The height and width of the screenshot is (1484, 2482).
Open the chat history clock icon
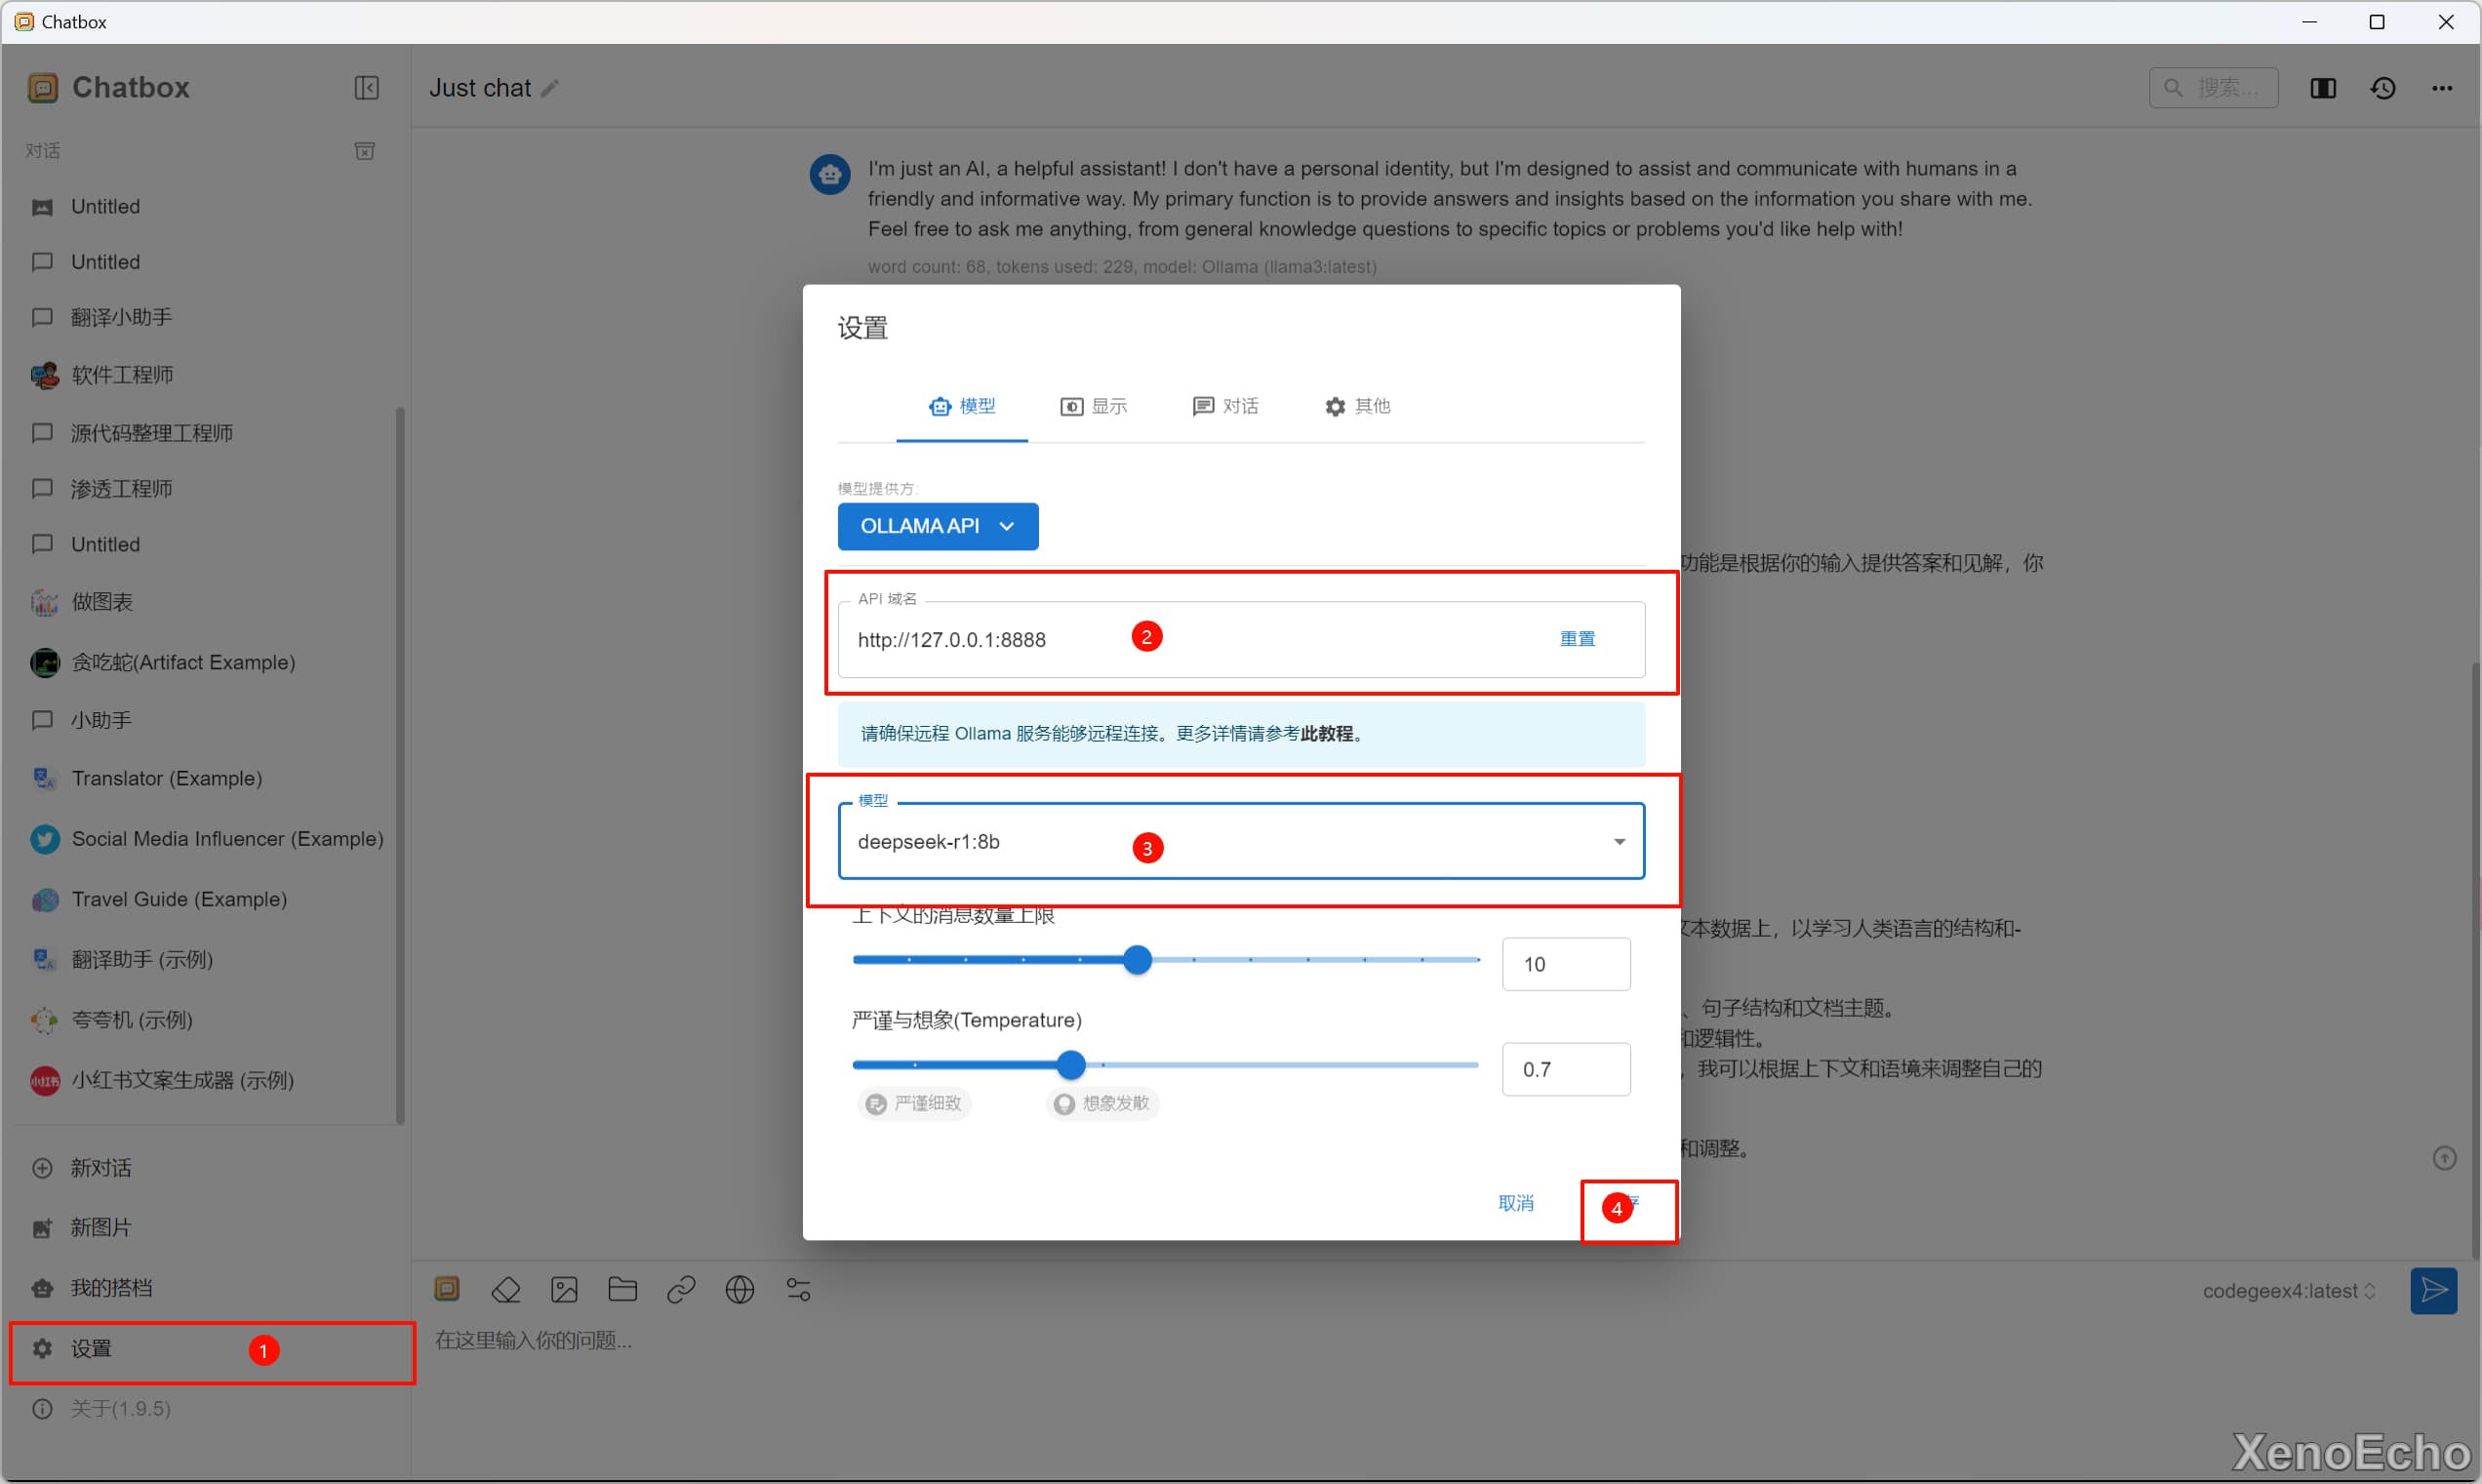pos(2383,88)
